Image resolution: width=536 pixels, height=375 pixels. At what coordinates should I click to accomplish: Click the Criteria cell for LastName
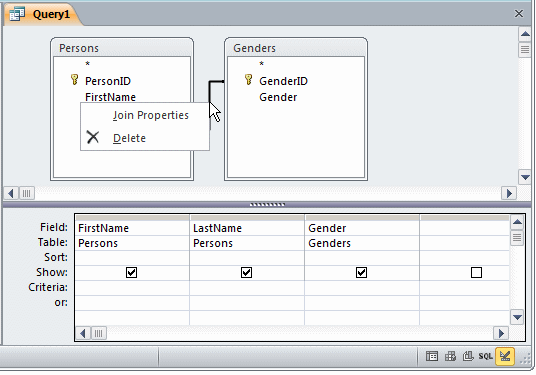[247, 288]
